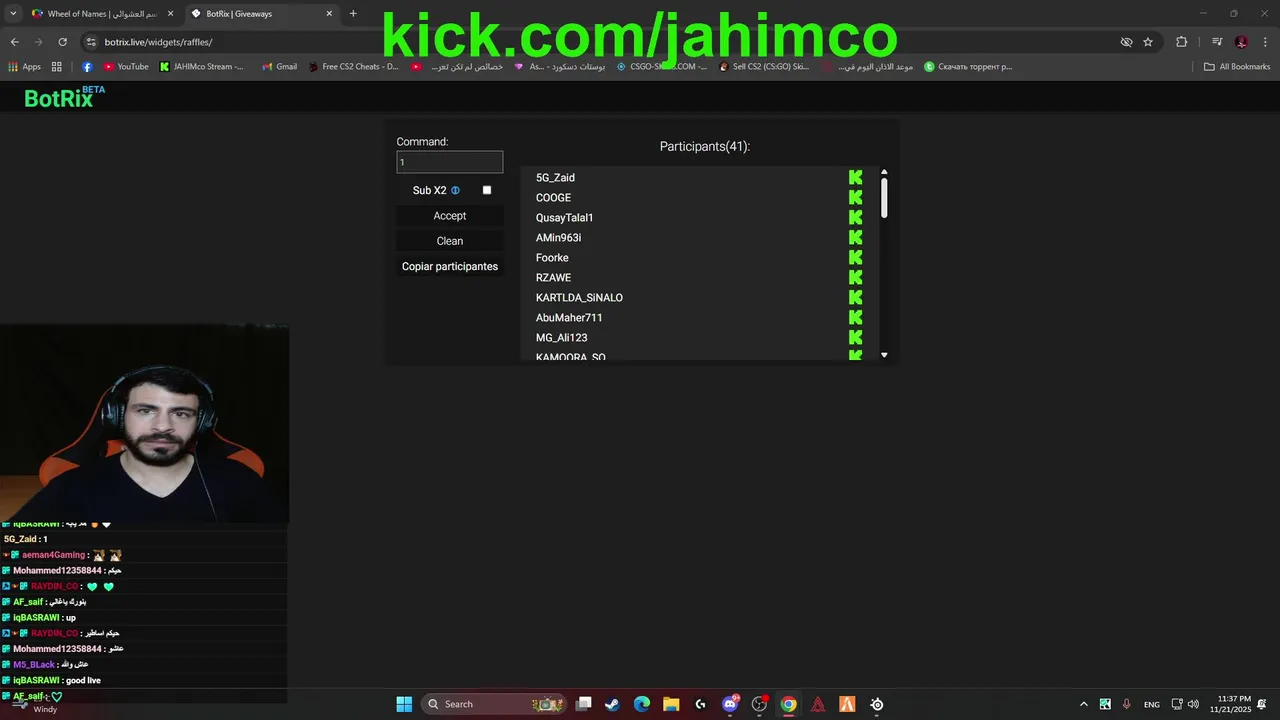
Task: Click the Kick icon next to MG_Ali123
Action: tap(855, 338)
